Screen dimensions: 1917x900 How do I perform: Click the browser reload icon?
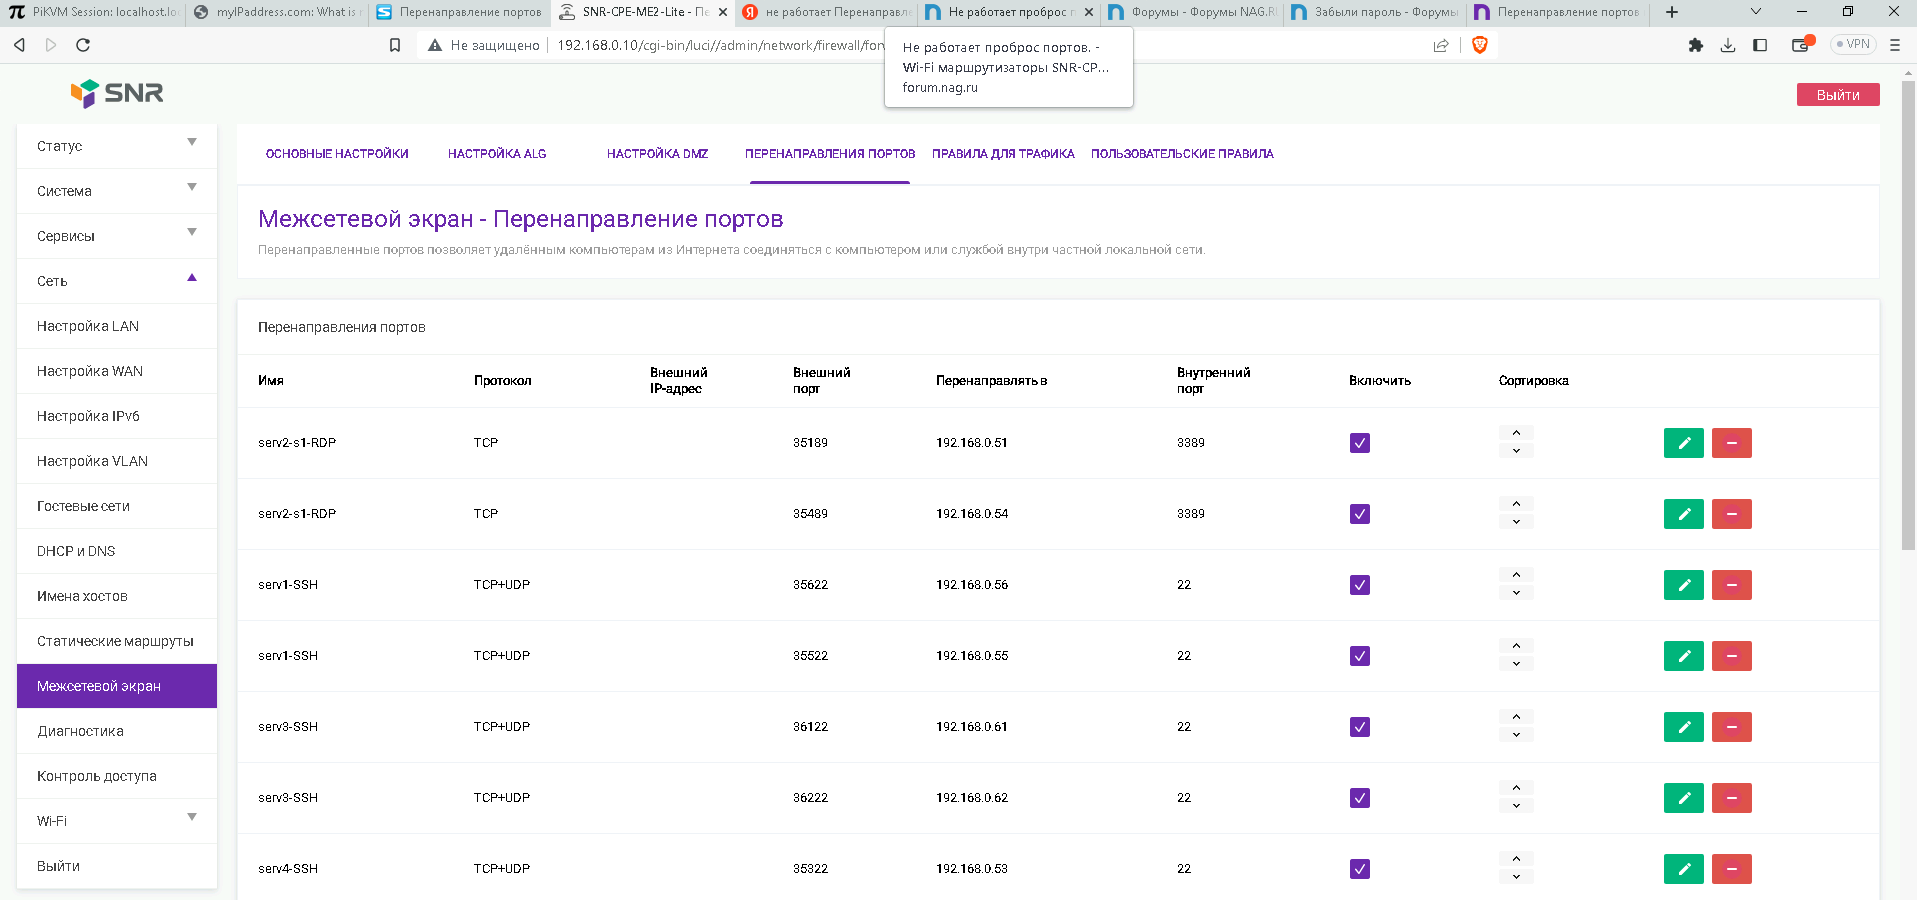coord(83,45)
